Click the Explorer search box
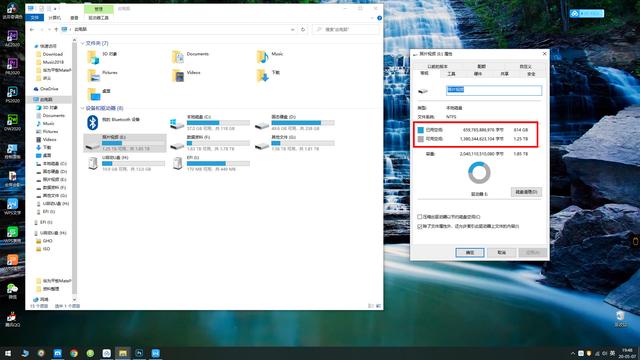This screenshot has width=640, height=360. click(x=346, y=29)
